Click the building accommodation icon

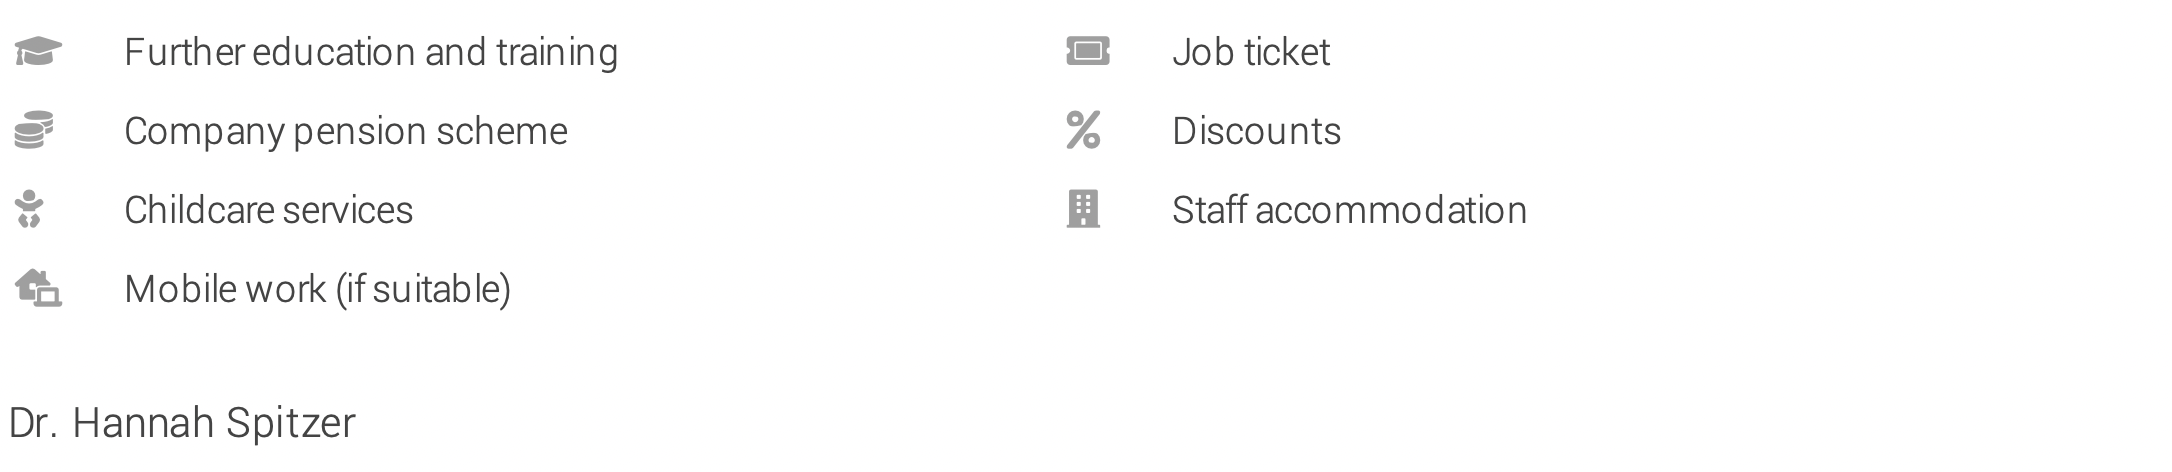(x=1083, y=209)
